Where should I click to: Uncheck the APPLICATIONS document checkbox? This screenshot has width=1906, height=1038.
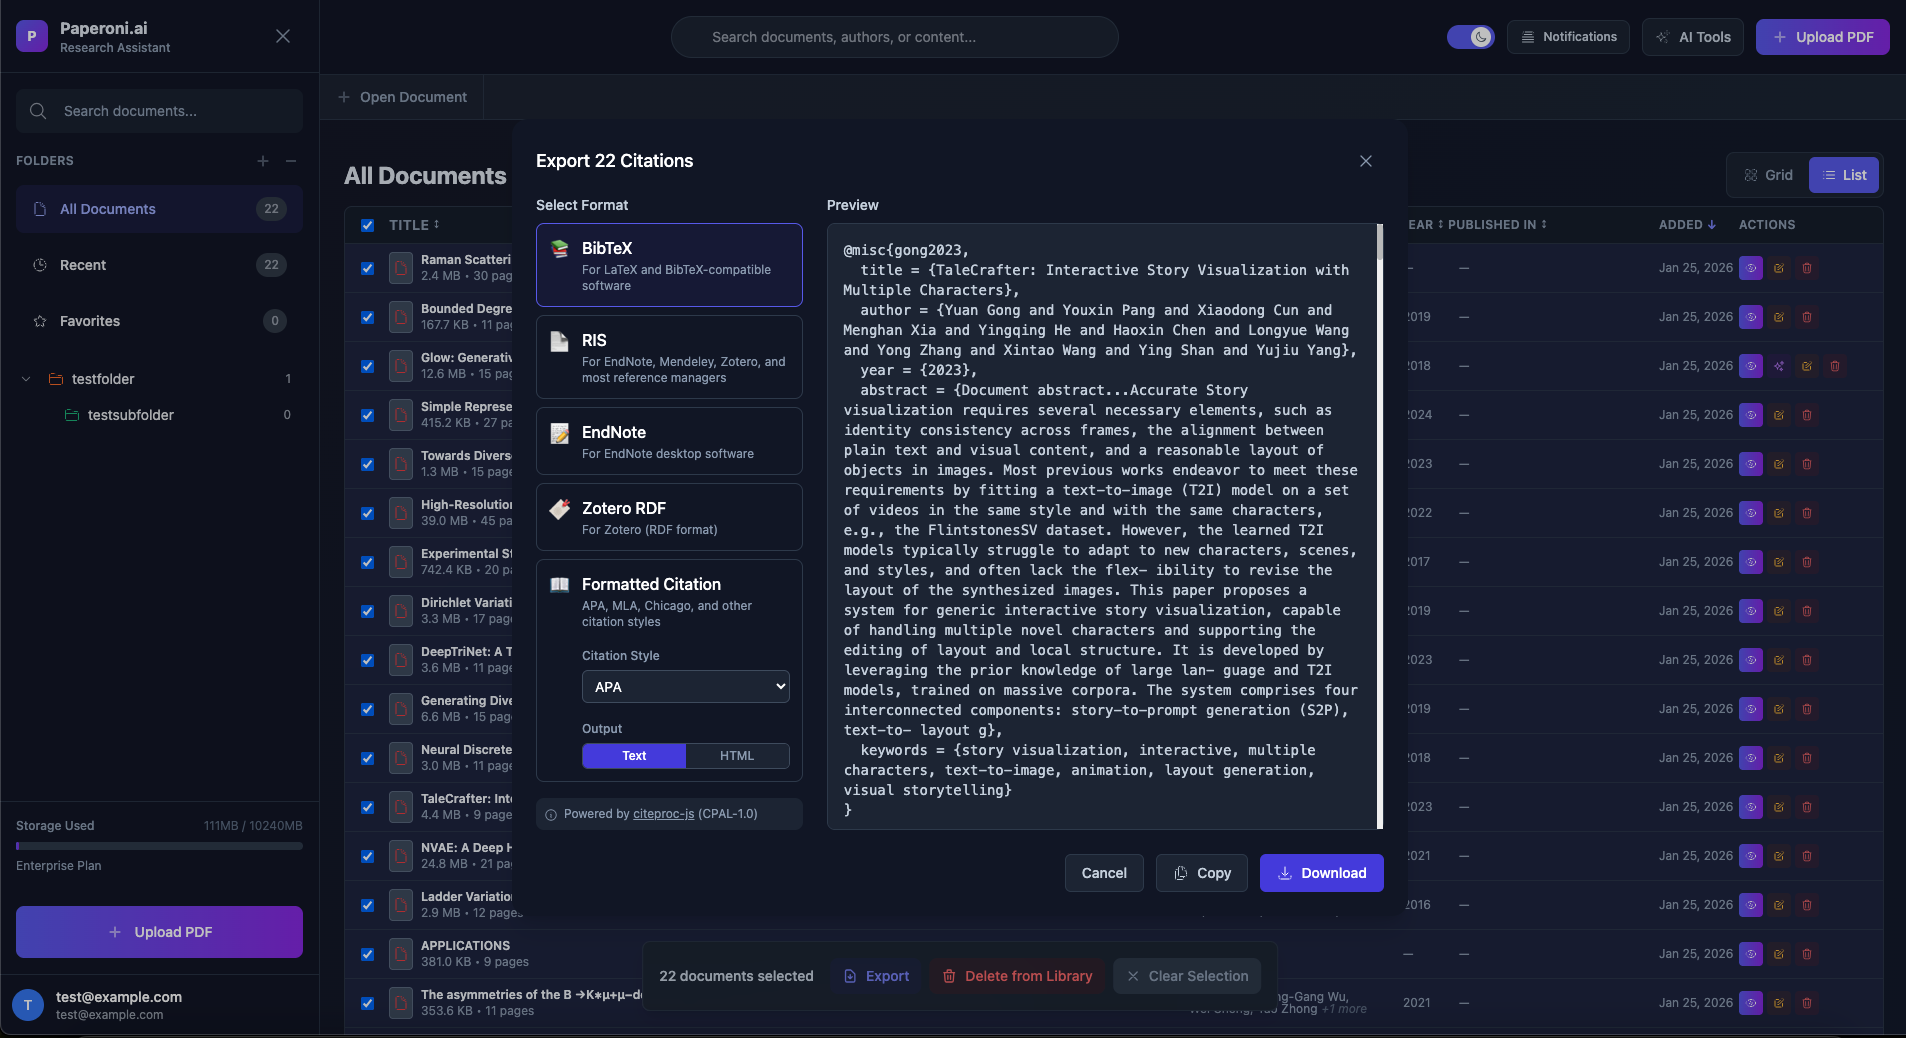click(367, 953)
